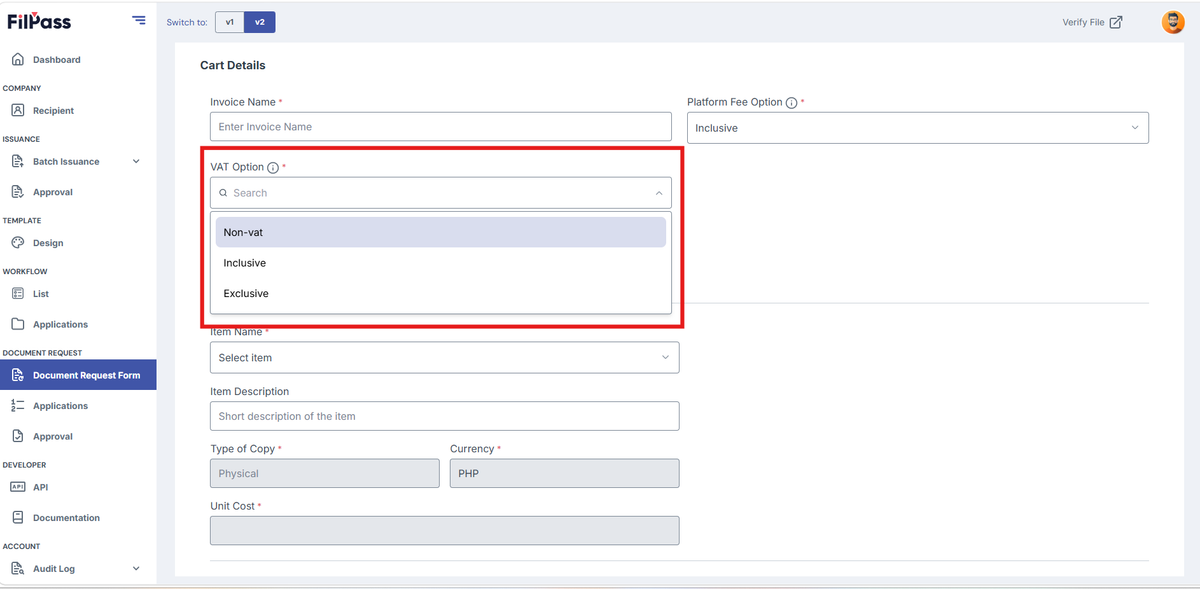Viewport: 1200px width, 589px height.
Task: Expand the Audit Log submenu chevron
Action: coord(136,569)
